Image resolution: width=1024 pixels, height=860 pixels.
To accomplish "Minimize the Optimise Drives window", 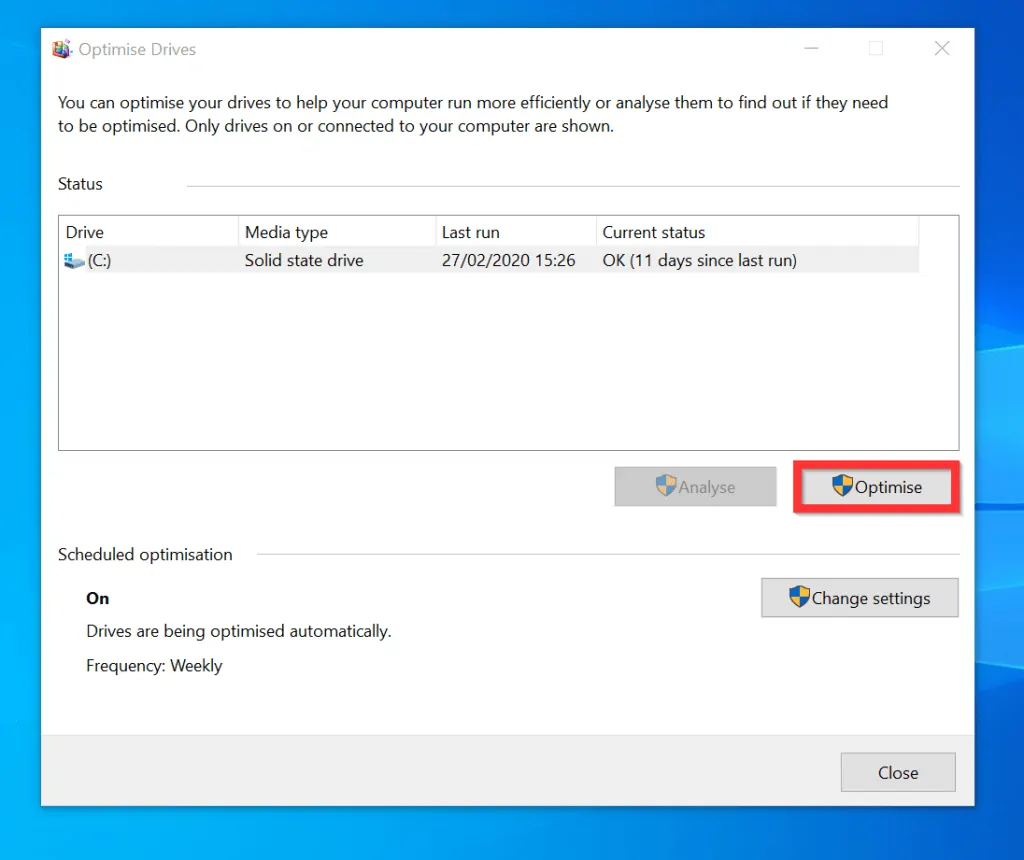I will 810,48.
